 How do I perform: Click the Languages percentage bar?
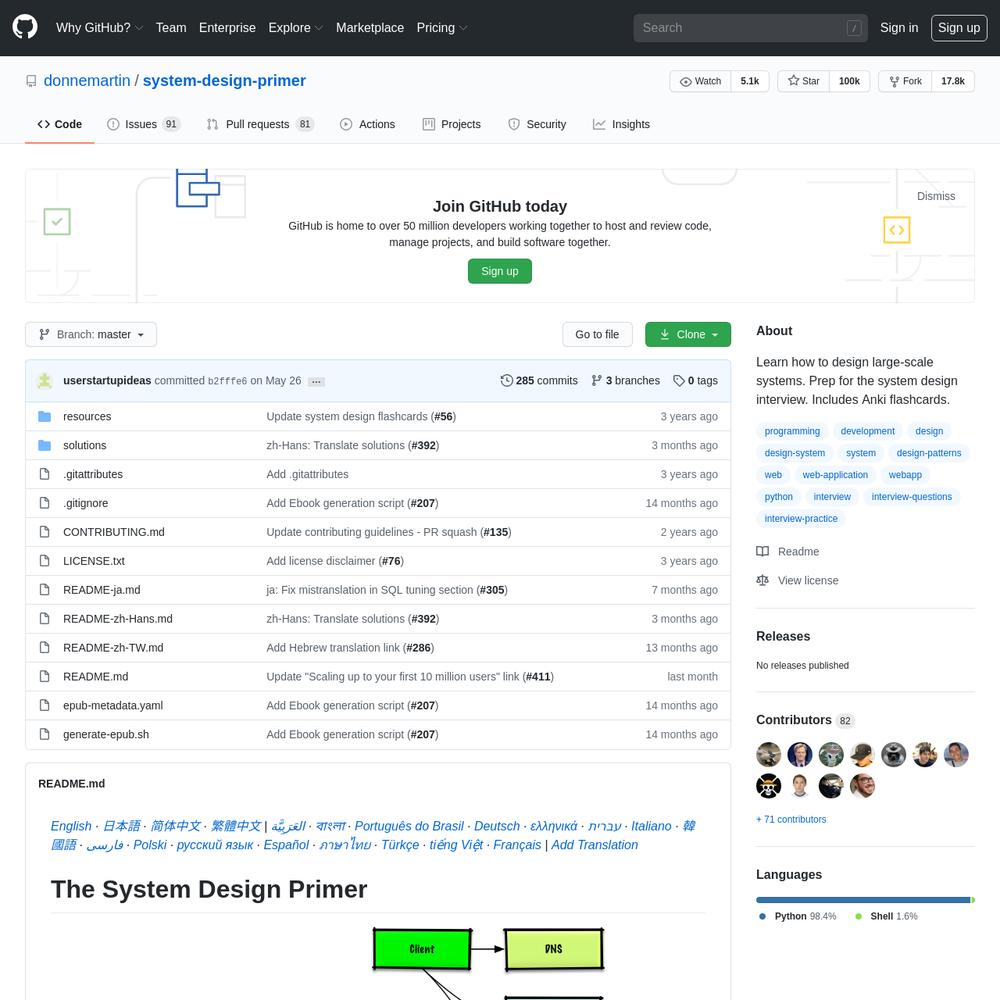[x=865, y=900]
